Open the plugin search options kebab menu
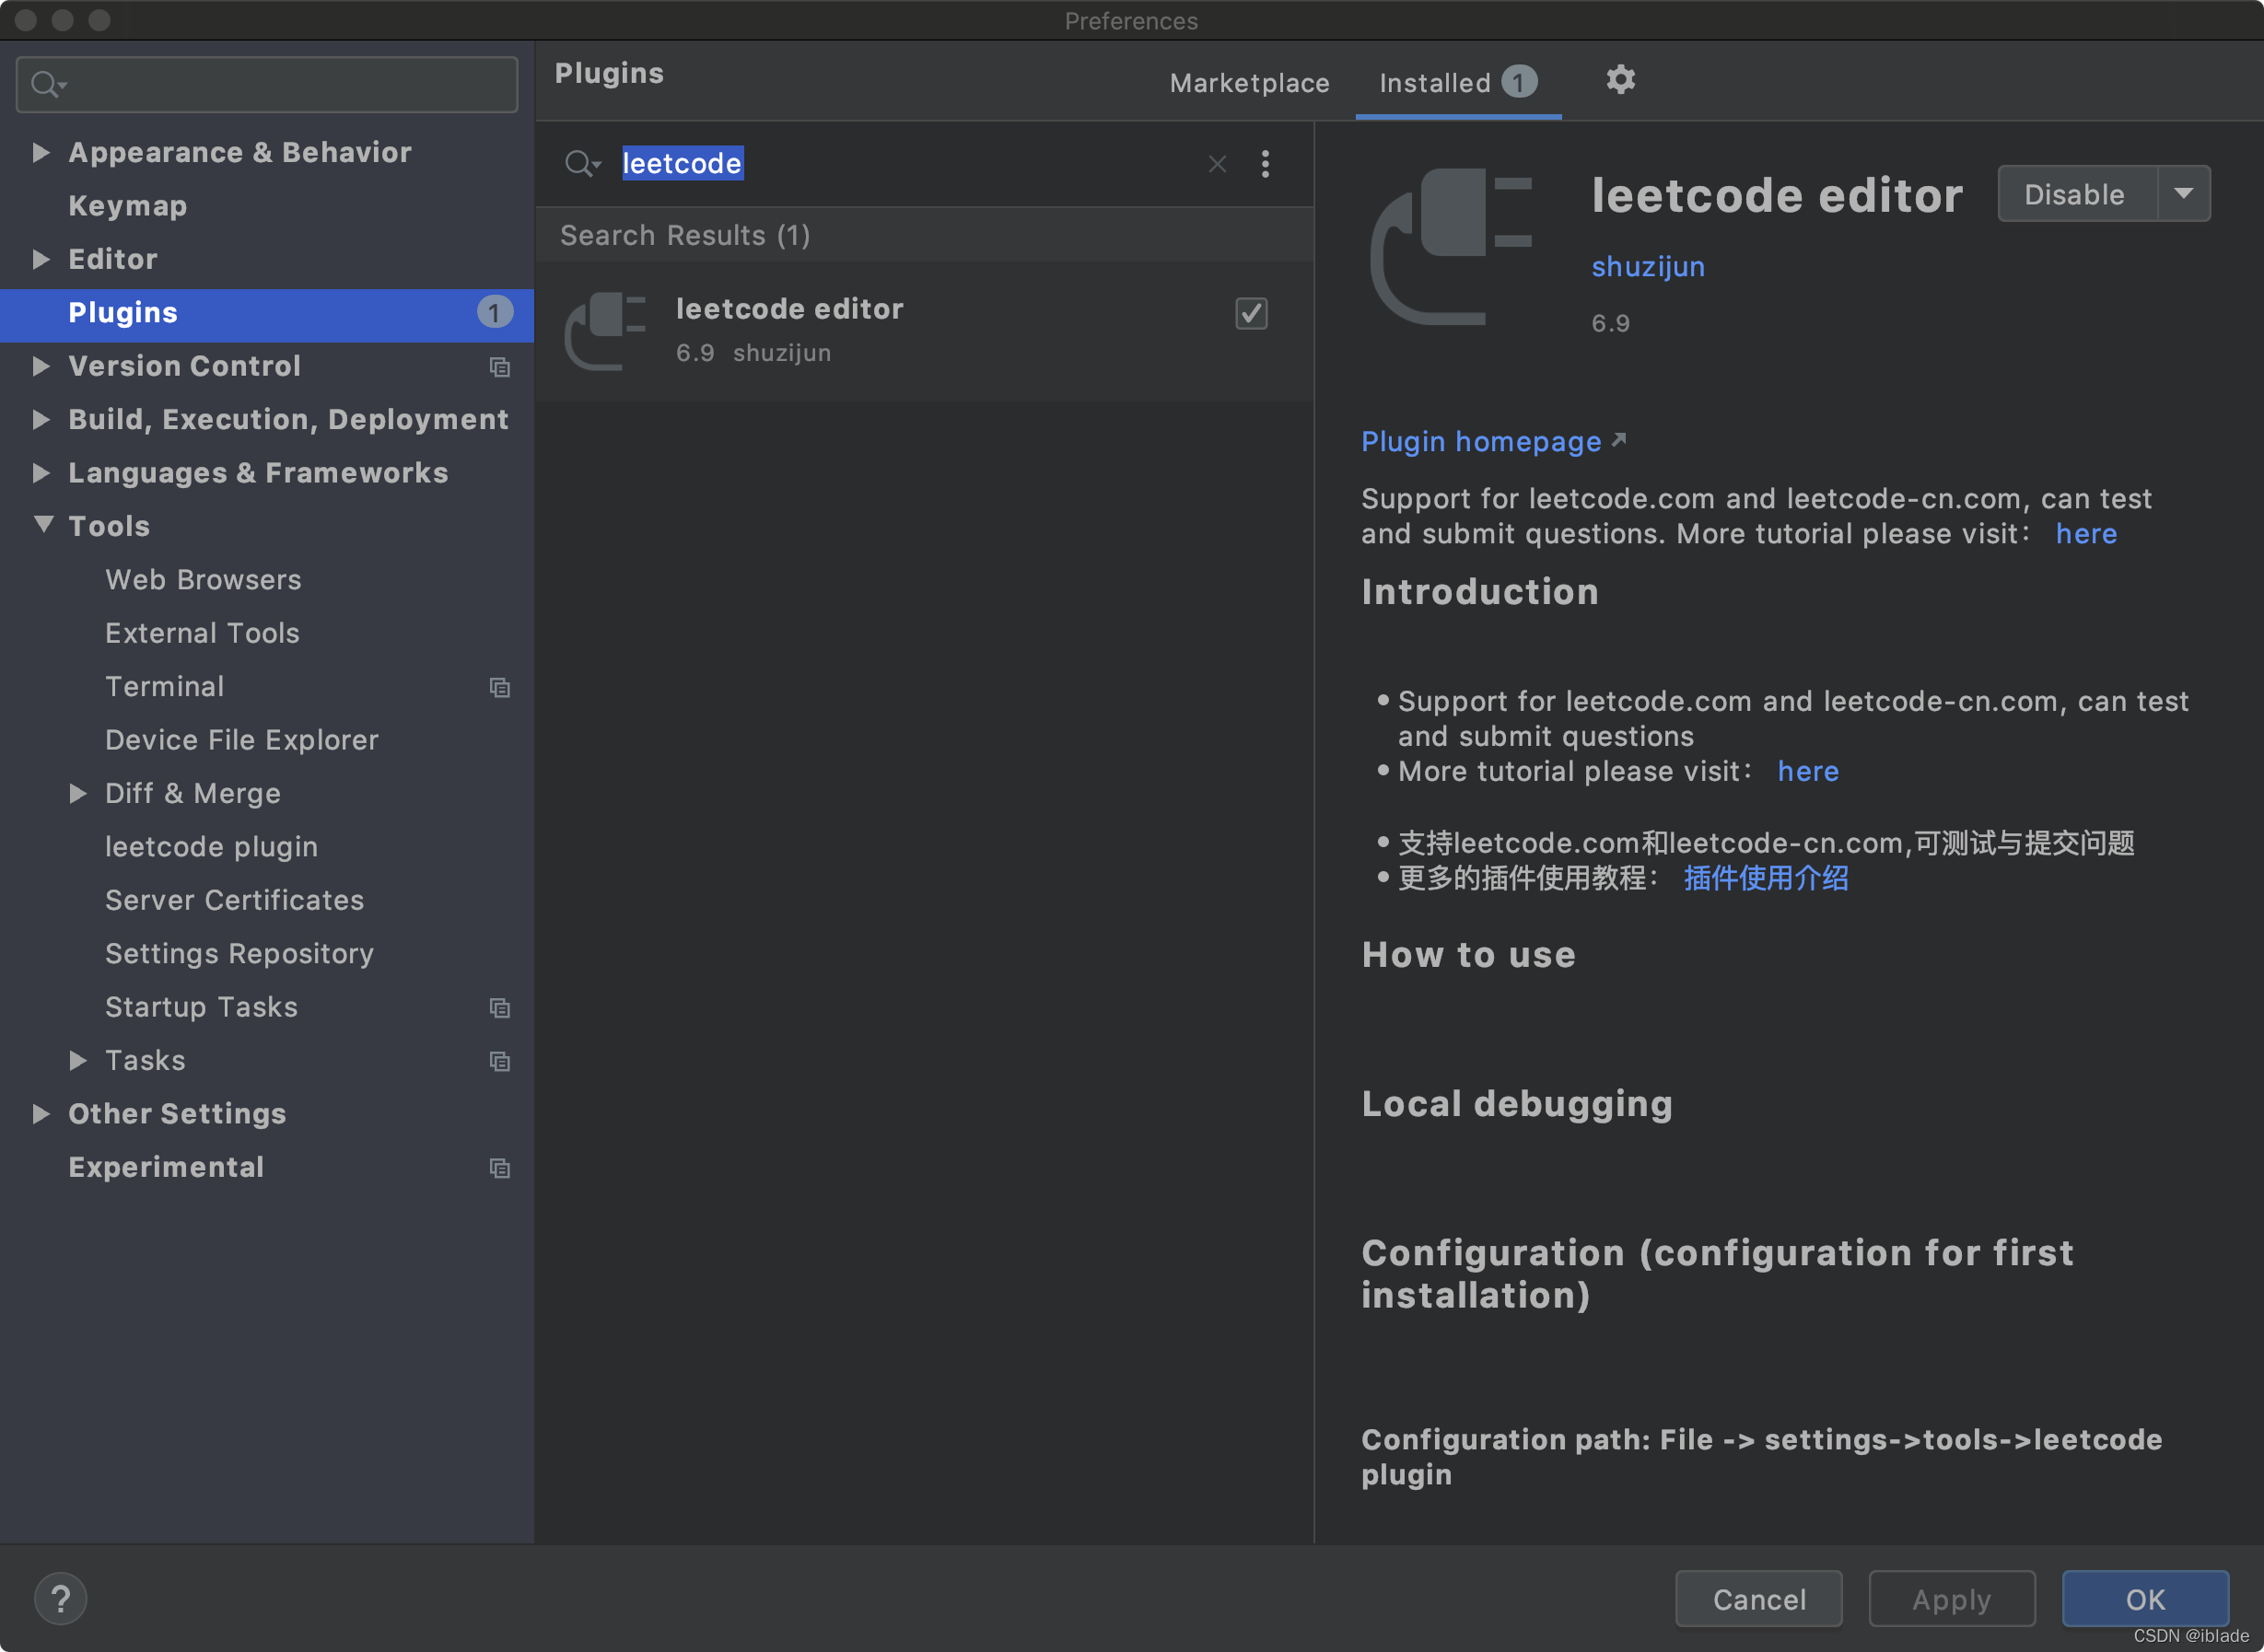The width and height of the screenshot is (2264, 1652). pyautogui.click(x=1265, y=164)
